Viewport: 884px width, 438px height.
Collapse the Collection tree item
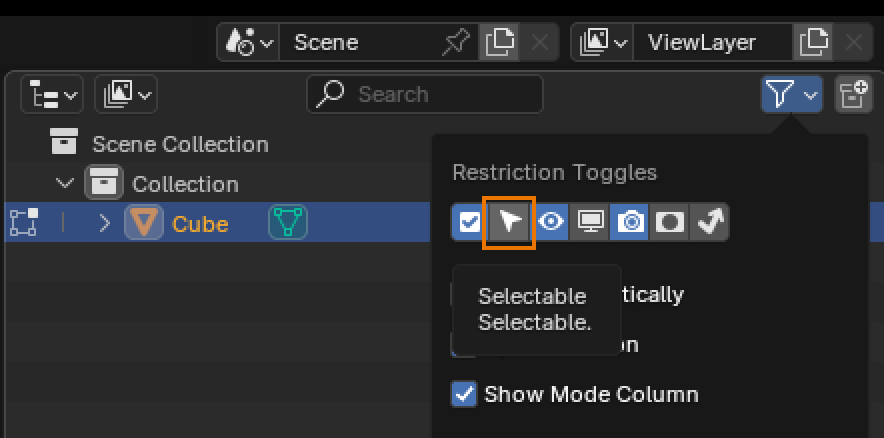click(65, 184)
